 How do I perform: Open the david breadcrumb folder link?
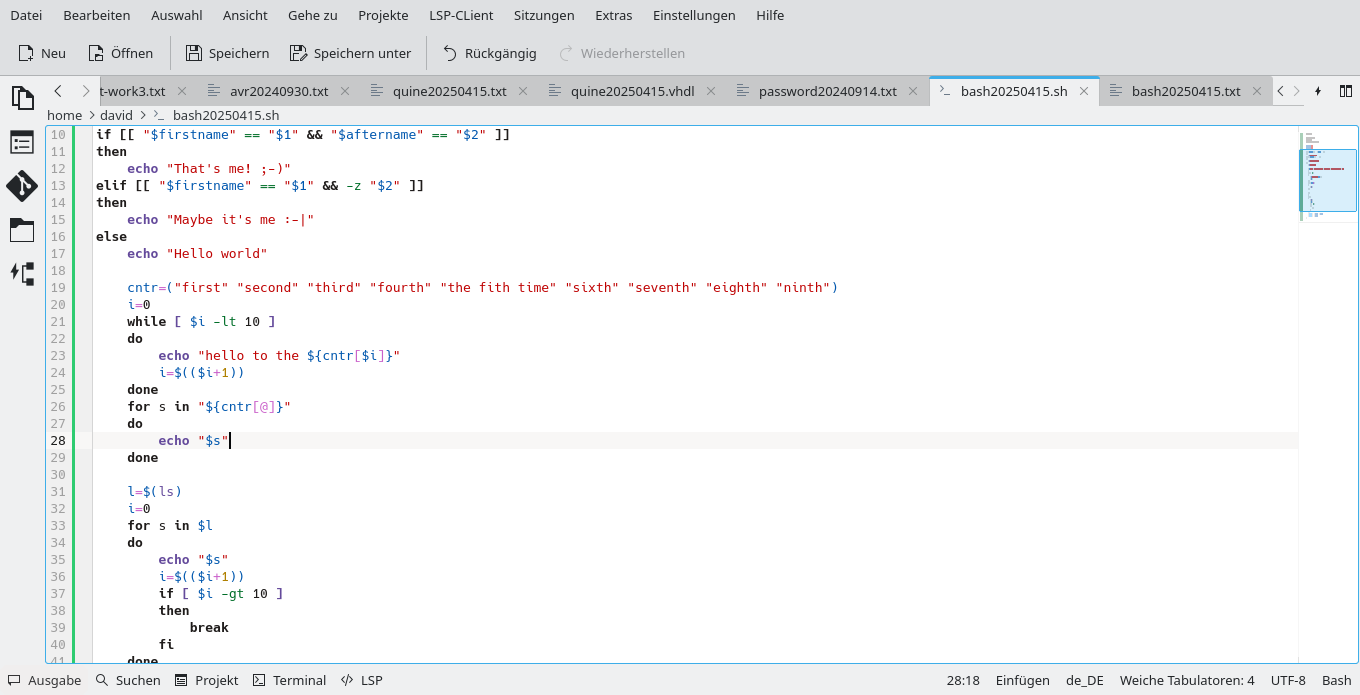pyautogui.click(x=116, y=115)
